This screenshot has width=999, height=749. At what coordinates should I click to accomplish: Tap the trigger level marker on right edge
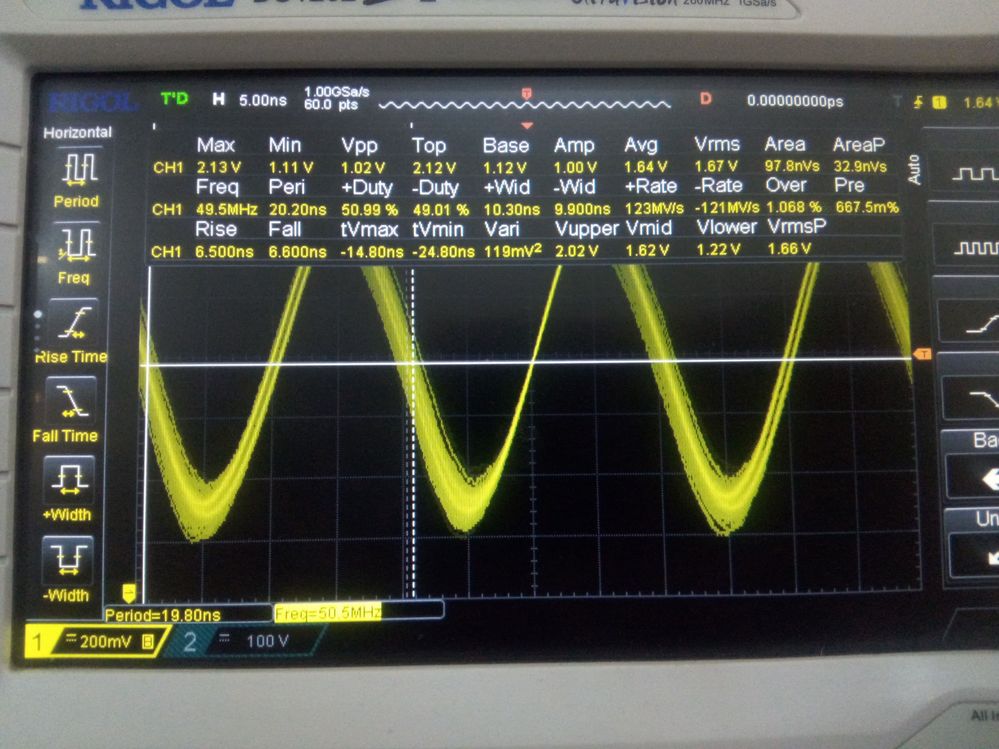(x=922, y=354)
